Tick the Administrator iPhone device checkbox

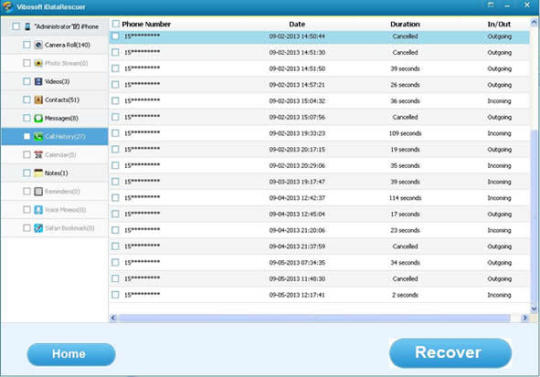(x=16, y=27)
